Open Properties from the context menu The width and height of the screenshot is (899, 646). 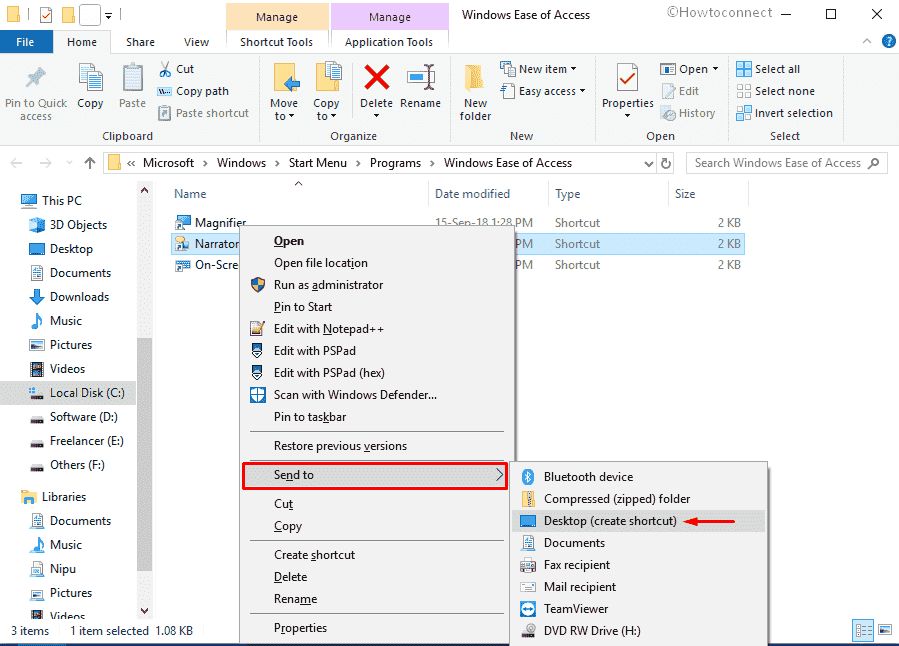point(377,628)
